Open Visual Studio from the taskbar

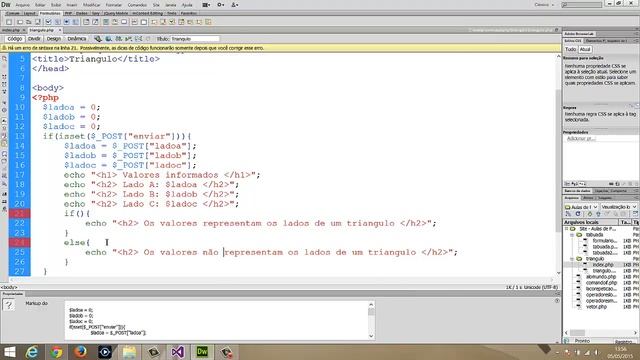[x=178, y=352]
